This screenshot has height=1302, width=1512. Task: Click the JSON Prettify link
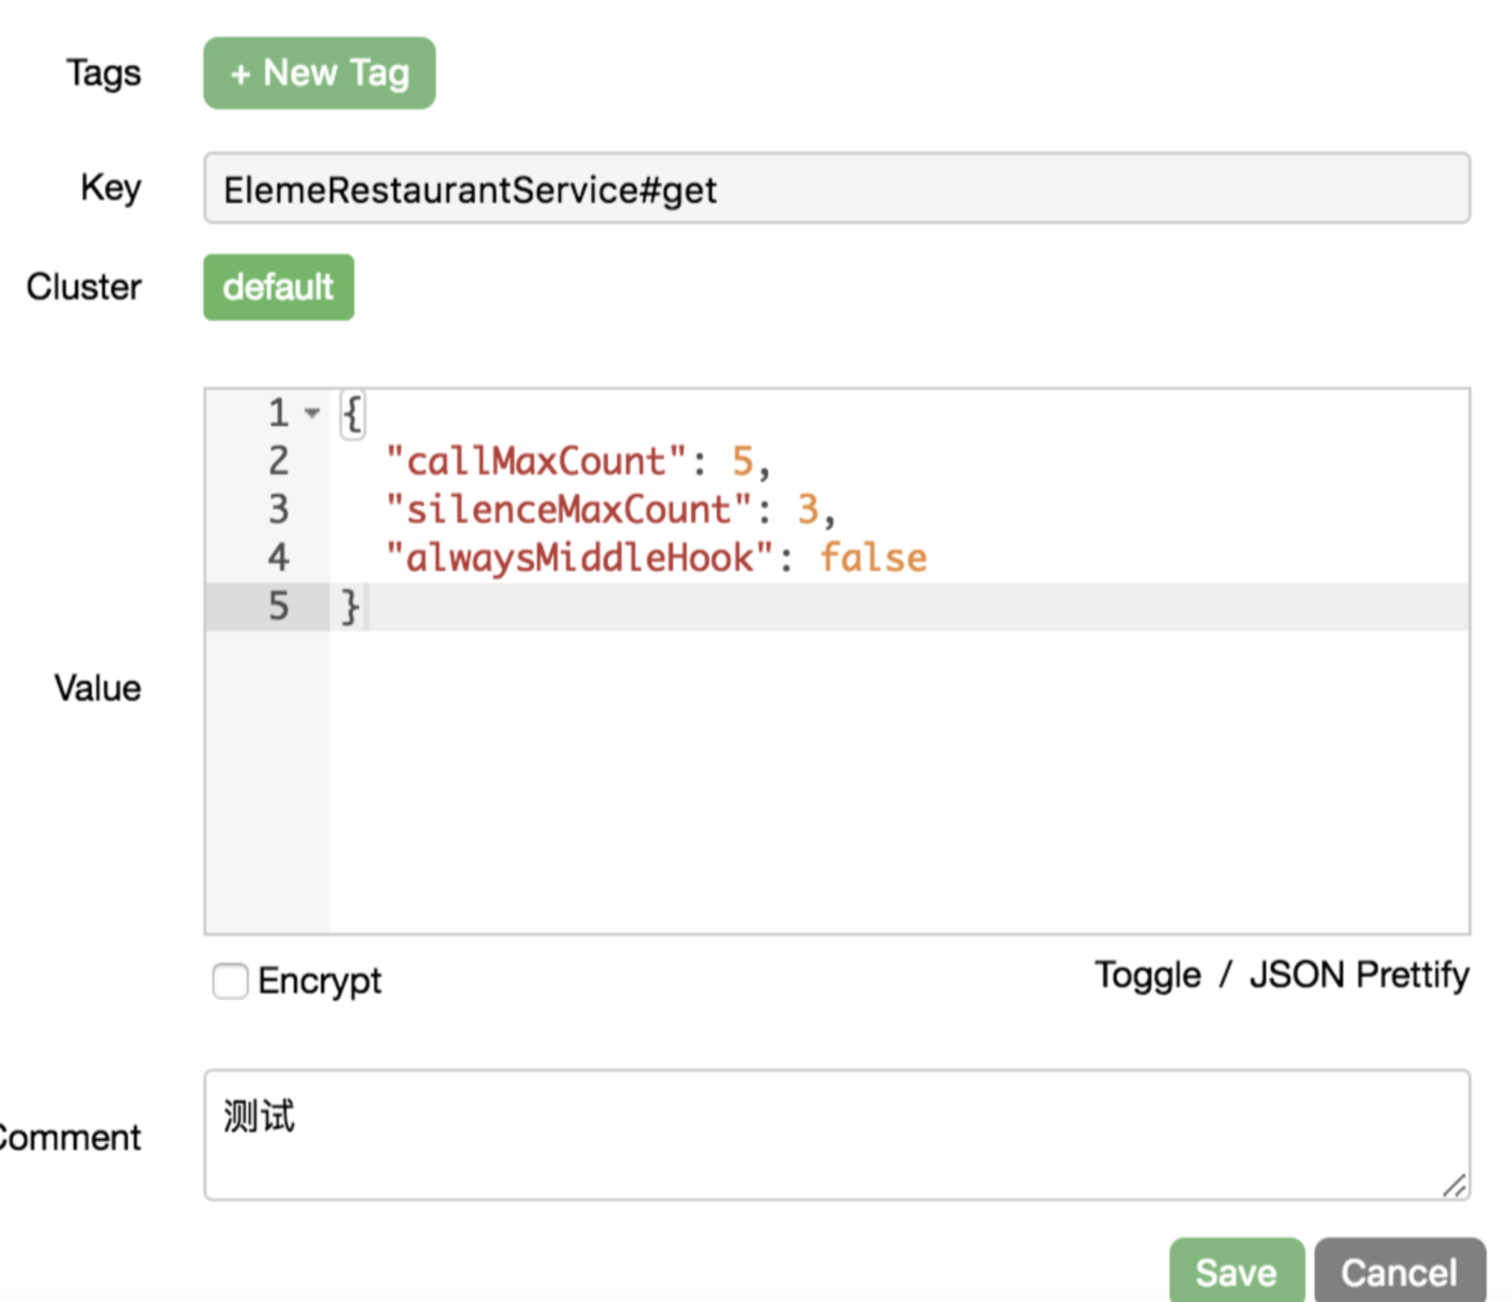pyautogui.click(x=1358, y=975)
